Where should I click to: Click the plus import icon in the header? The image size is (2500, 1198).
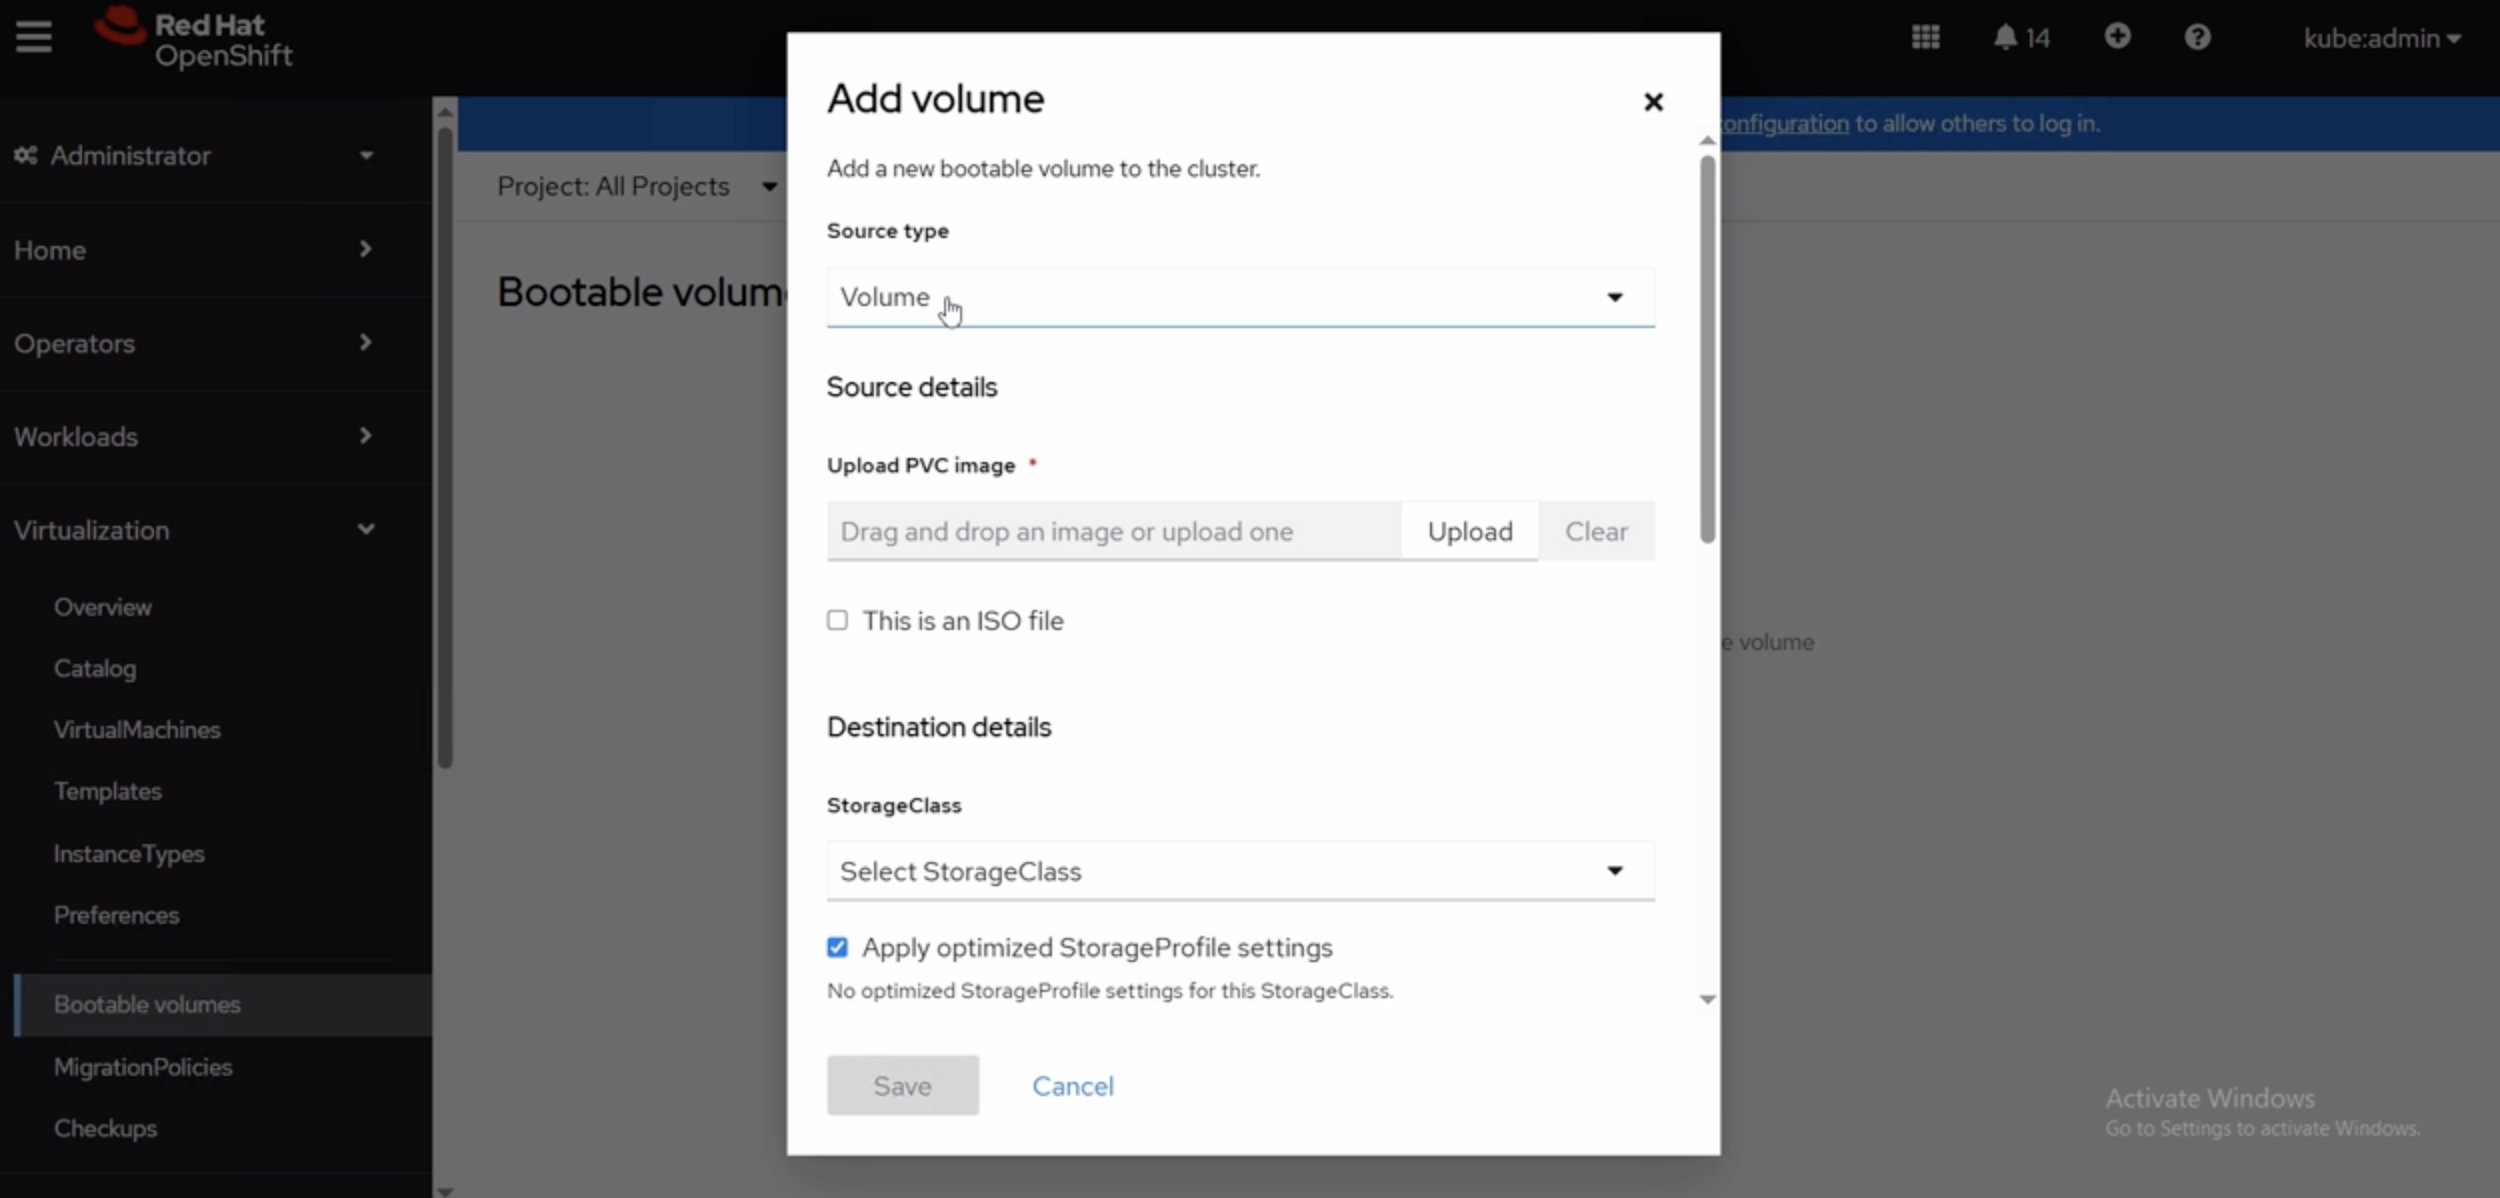2117,37
